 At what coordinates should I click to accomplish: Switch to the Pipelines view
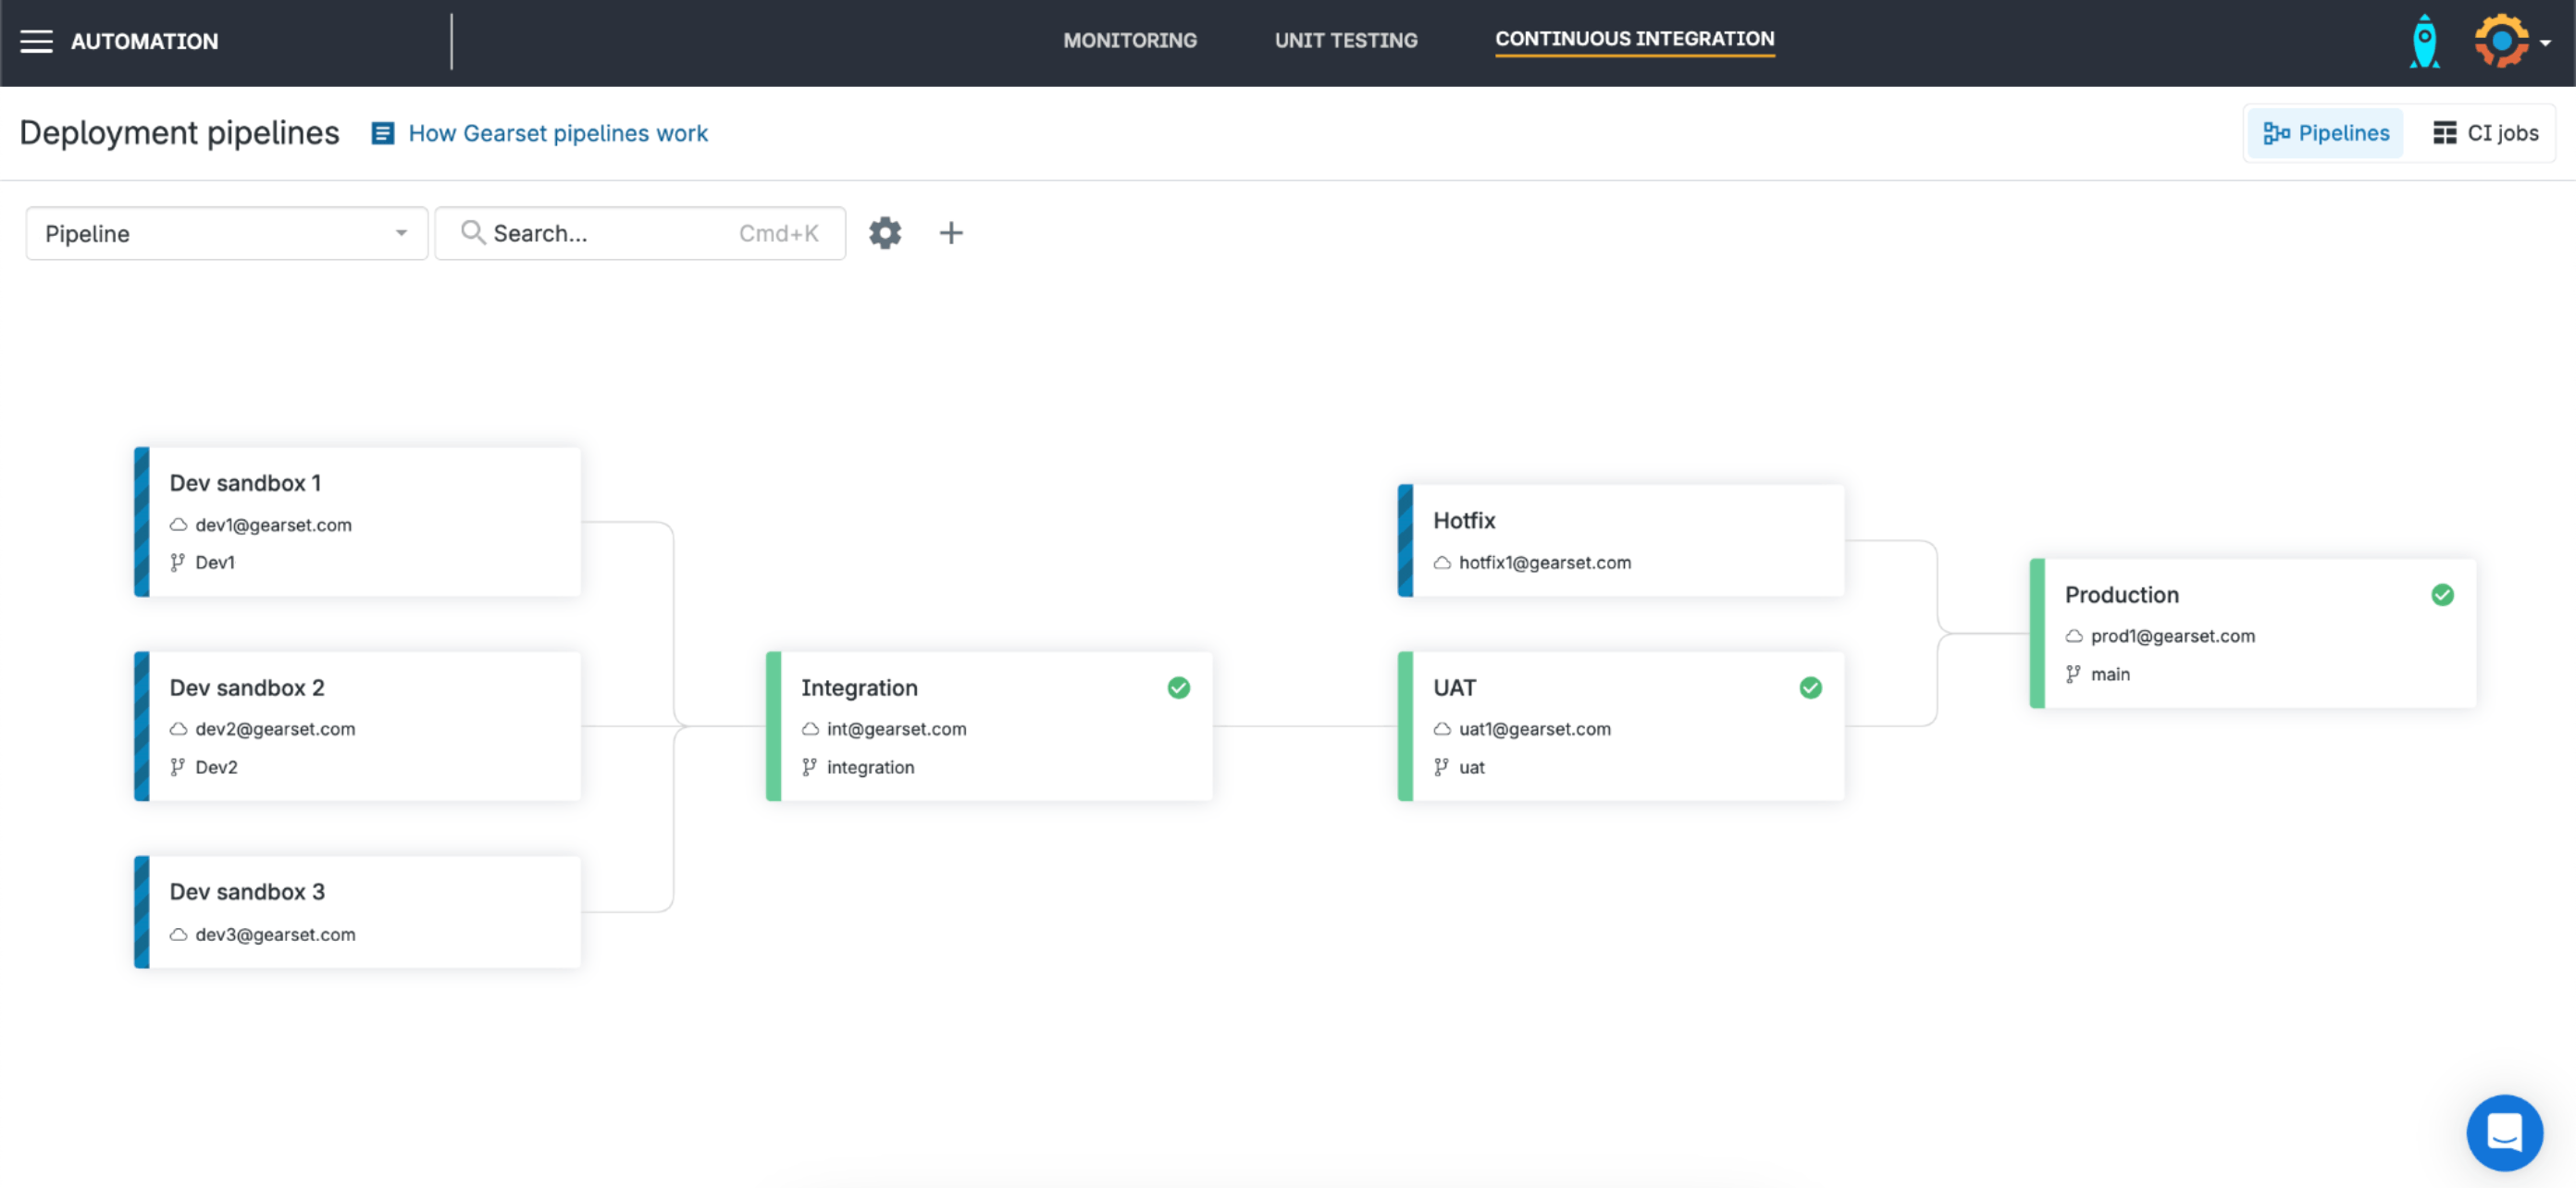tap(2325, 133)
